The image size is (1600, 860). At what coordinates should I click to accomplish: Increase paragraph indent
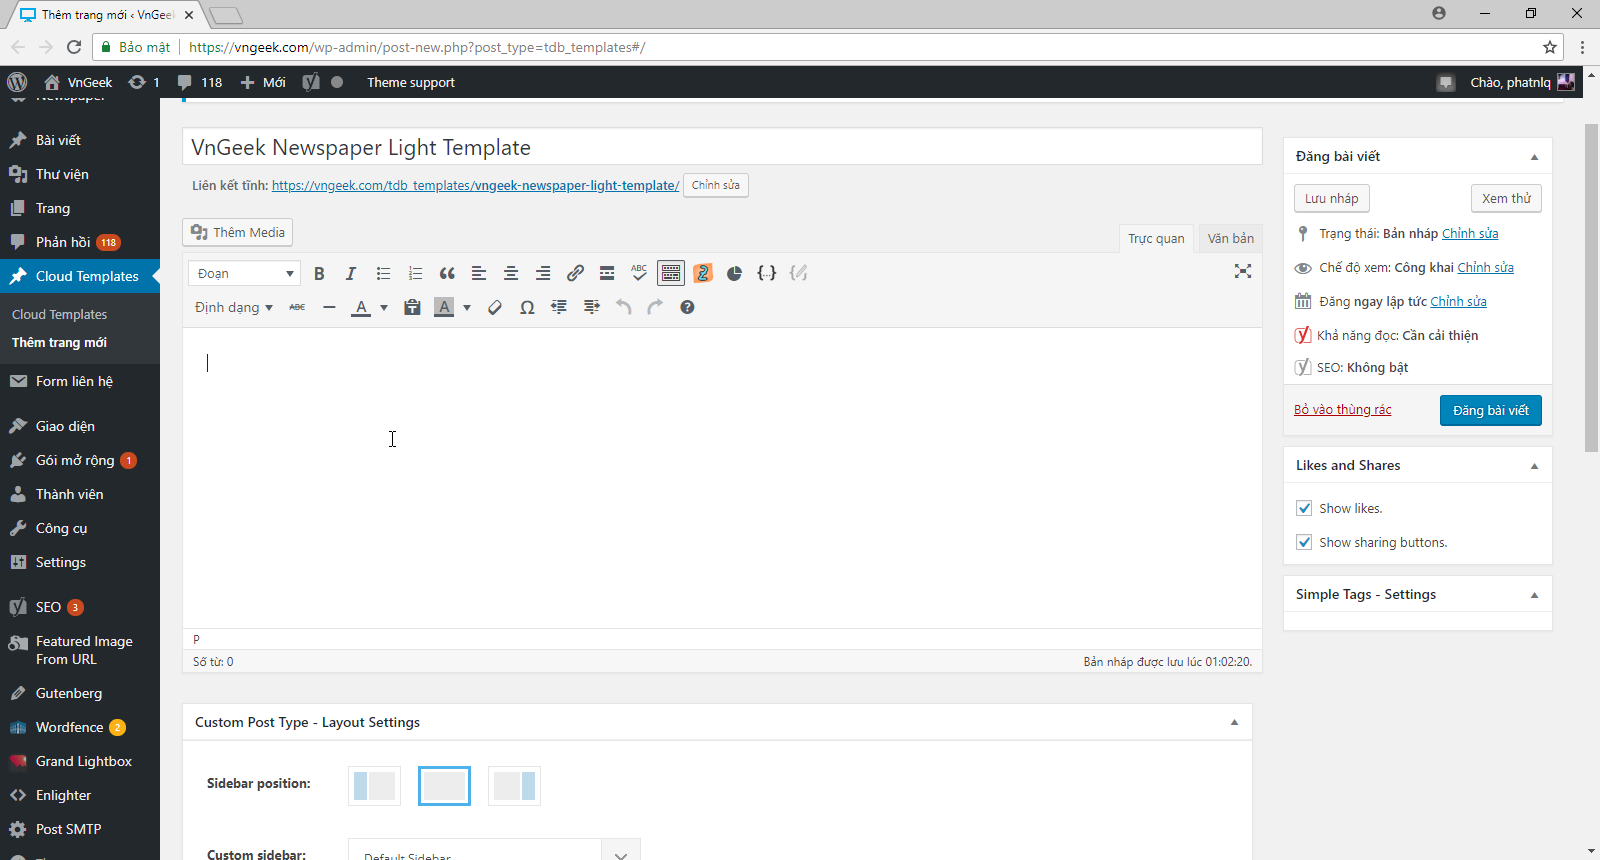[x=591, y=307]
